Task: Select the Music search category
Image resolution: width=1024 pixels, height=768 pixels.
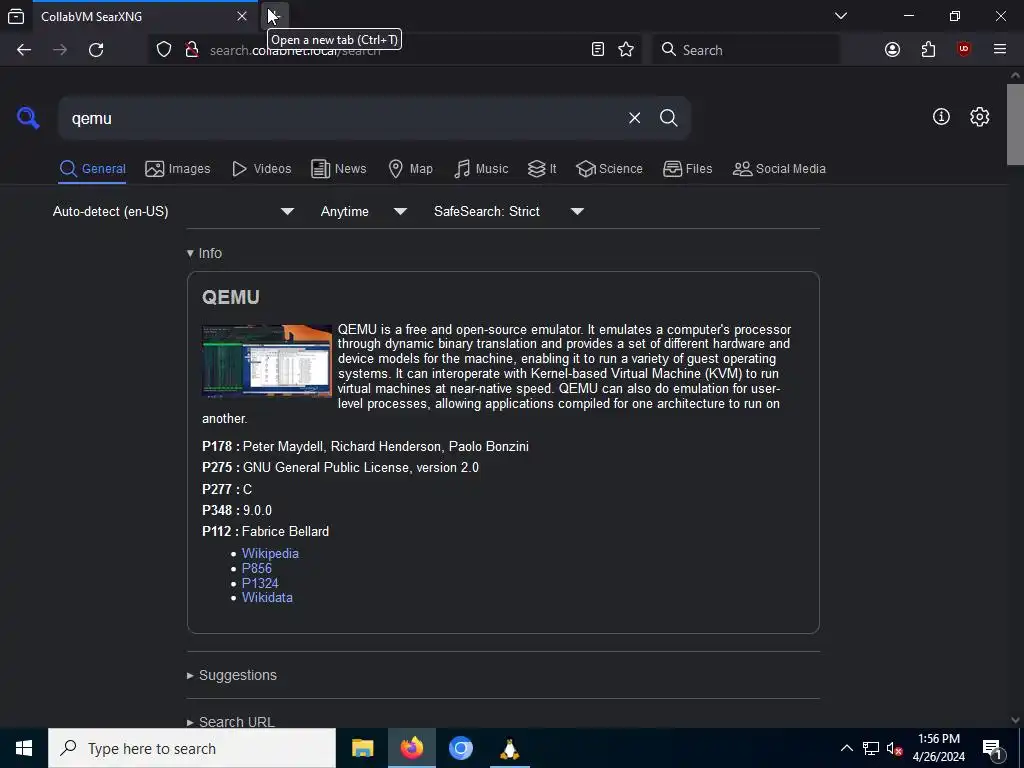Action: pos(481,169)
